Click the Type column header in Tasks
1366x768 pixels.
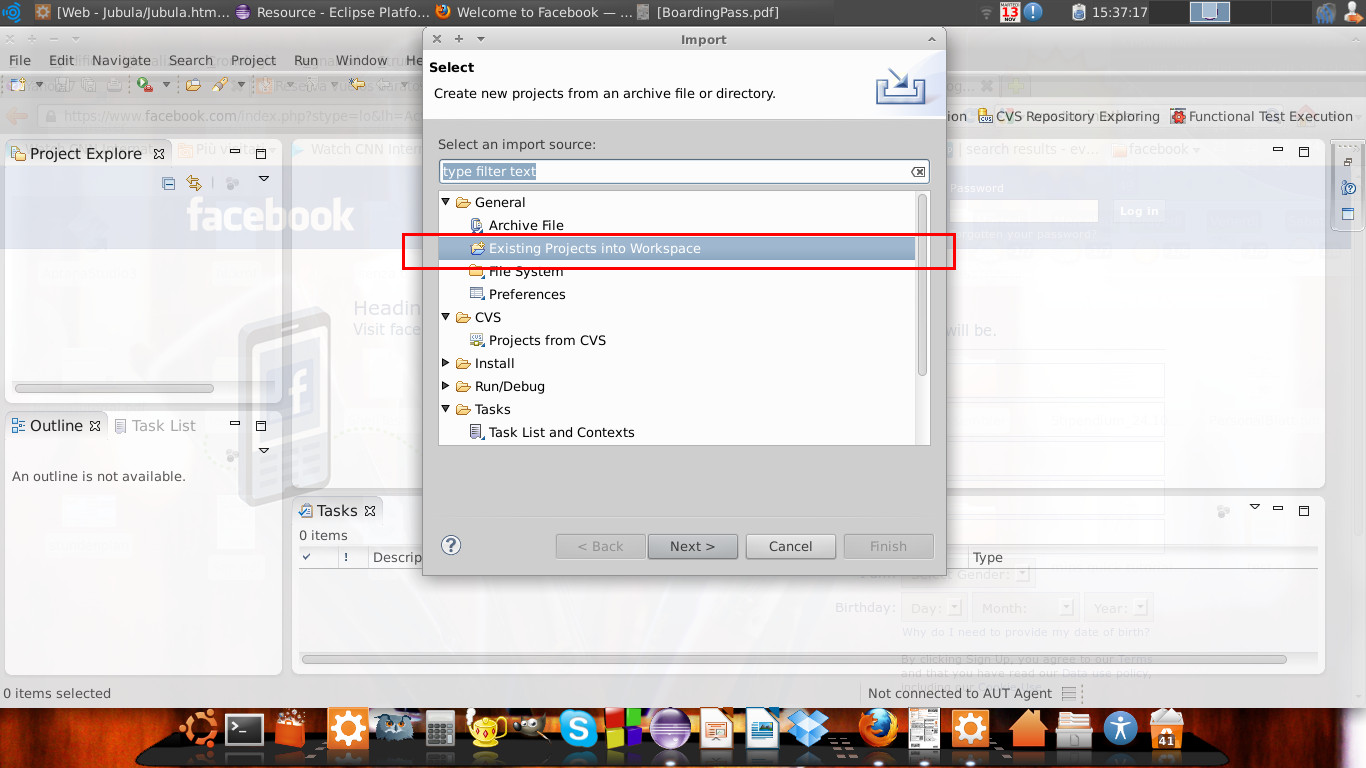click(x=988, y=557)
